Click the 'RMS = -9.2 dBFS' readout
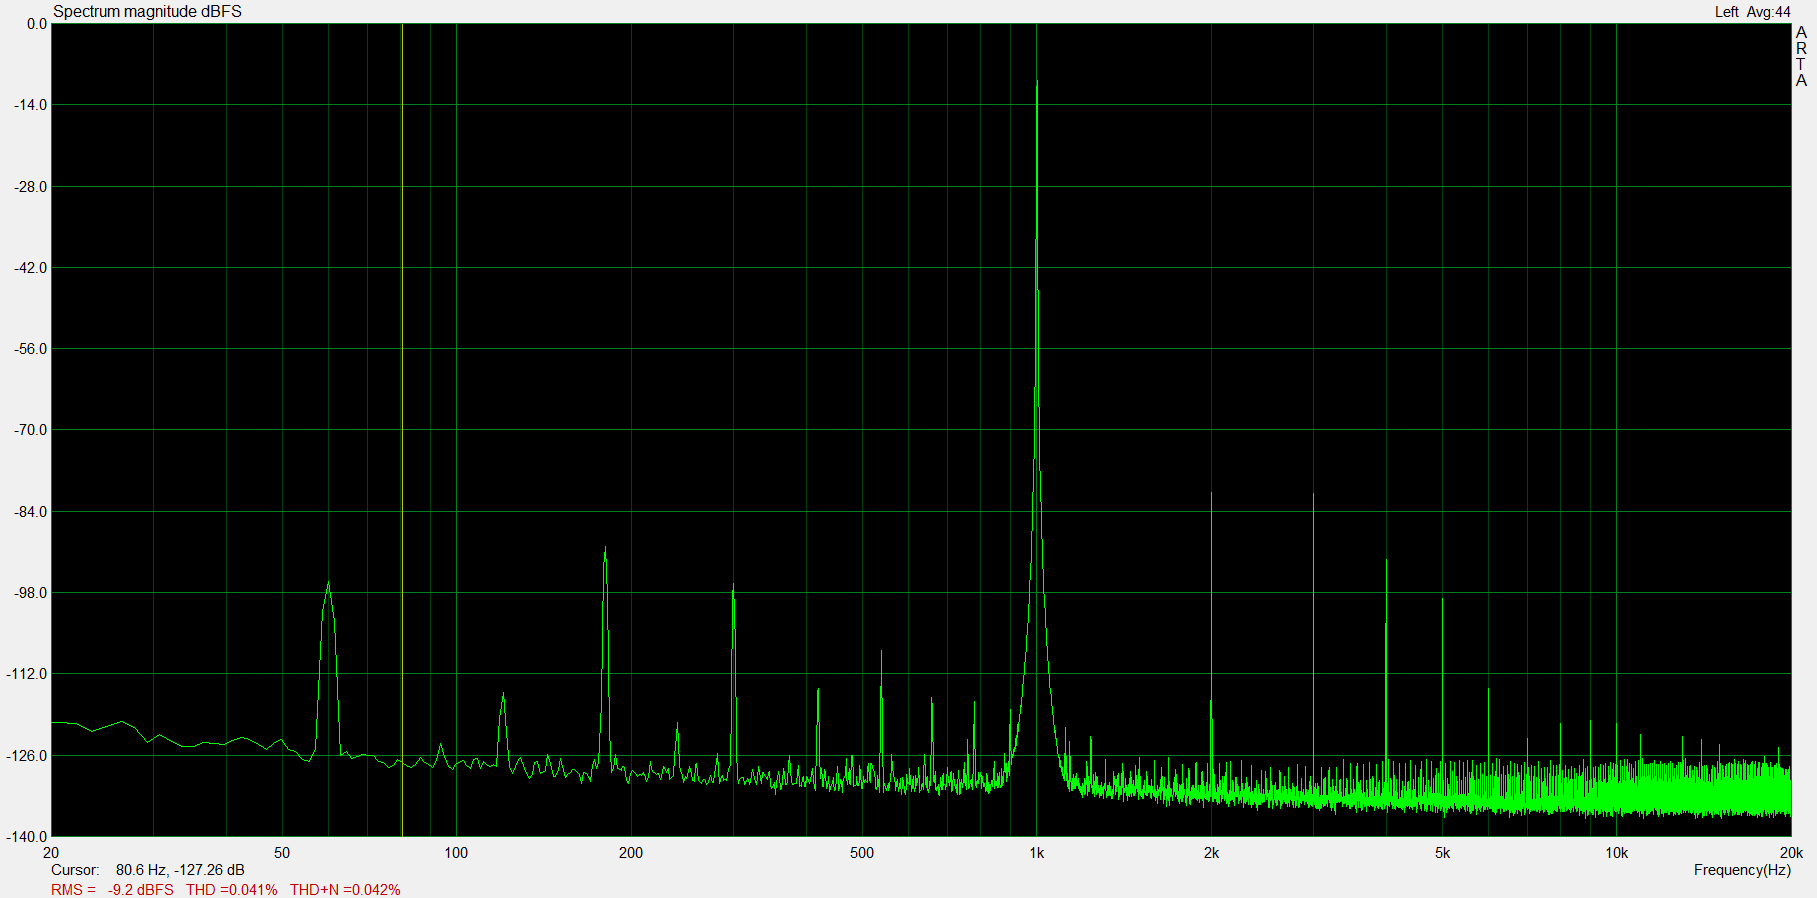The width and height of the screenshot is (1817, 898). tap(112, 889)
